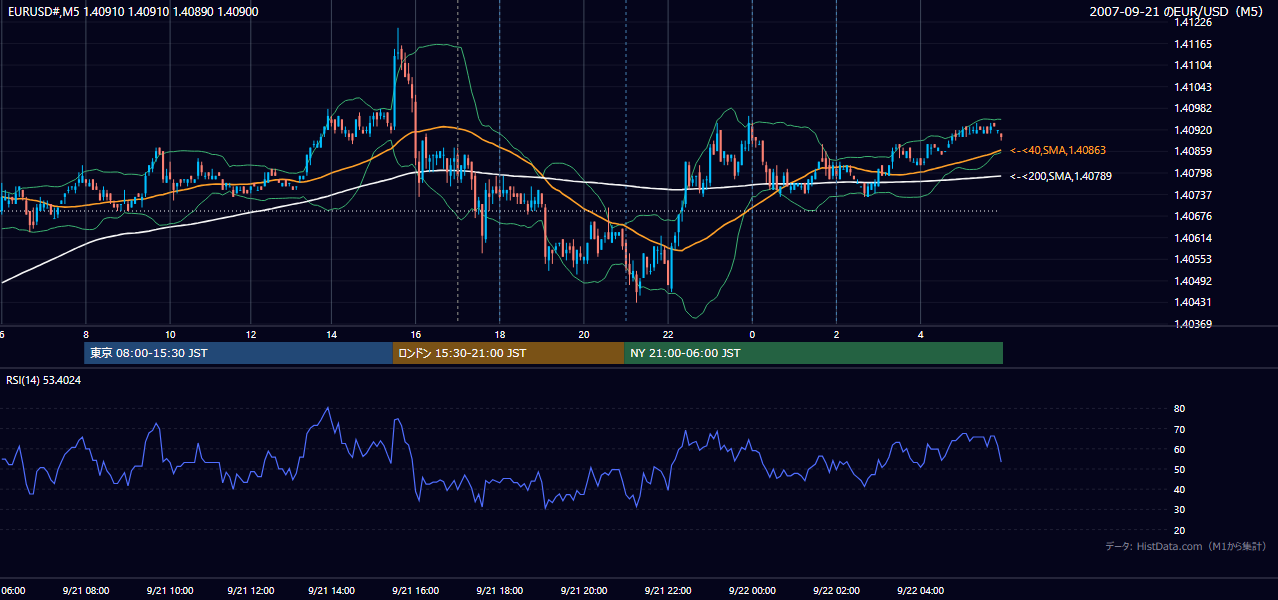Click price axis label 1.40553

click(1192, 259)
